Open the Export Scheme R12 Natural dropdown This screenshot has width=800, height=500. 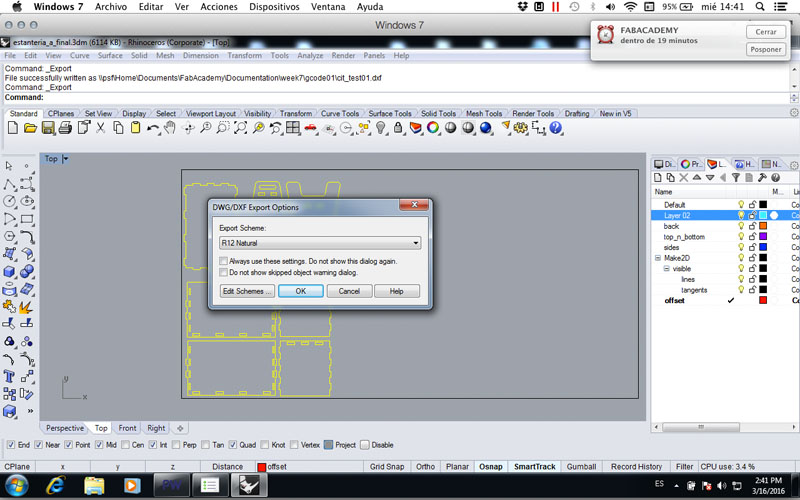320,243
